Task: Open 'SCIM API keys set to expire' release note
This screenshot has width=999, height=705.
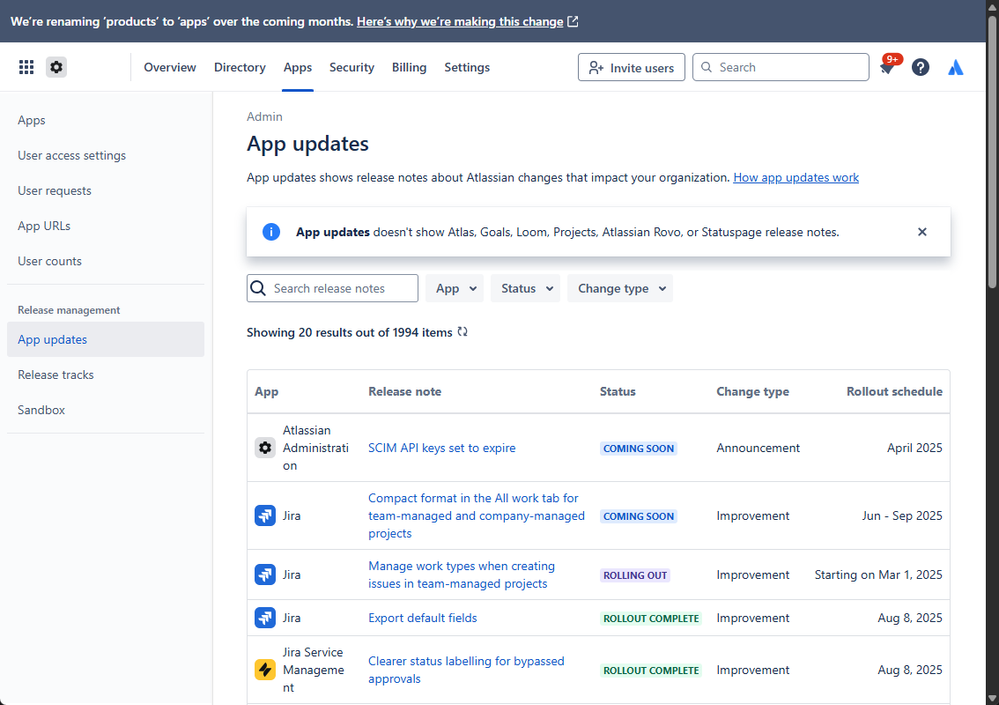Action: [x=442, y=448]
